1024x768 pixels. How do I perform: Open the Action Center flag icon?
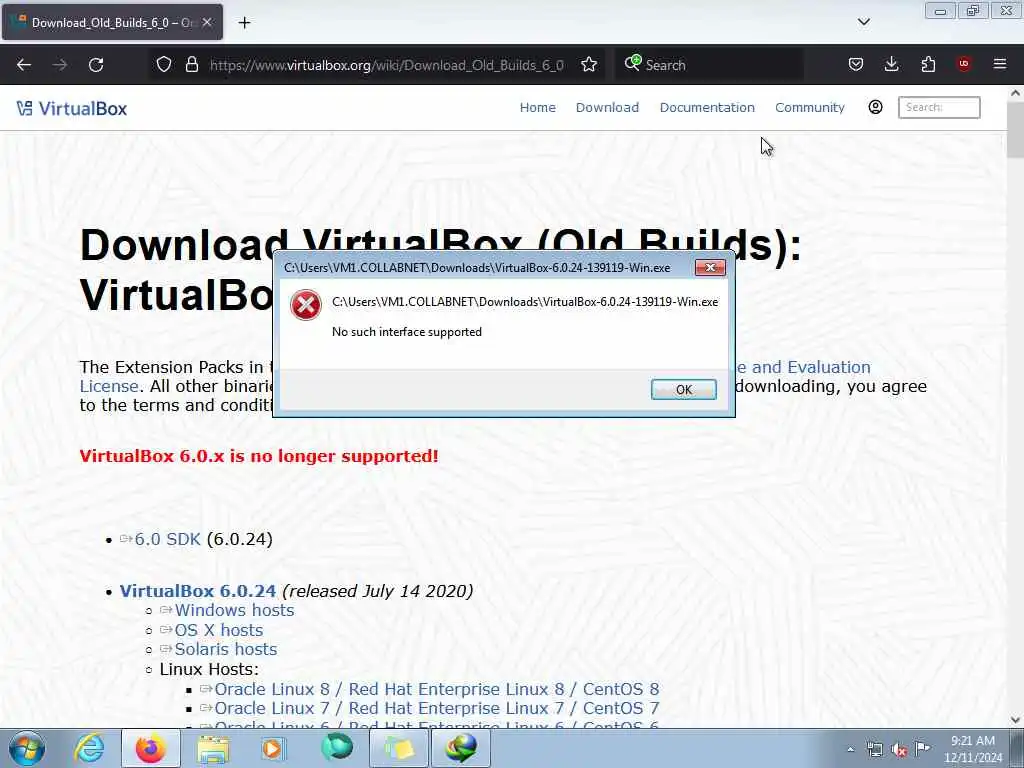(x=922, y=748)
